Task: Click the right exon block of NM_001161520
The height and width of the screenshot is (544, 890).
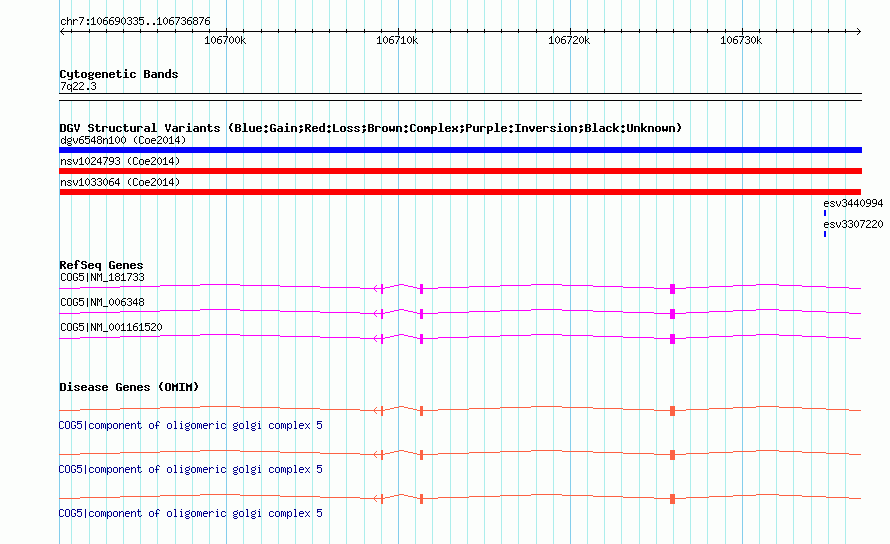Action: pos(673,339)
